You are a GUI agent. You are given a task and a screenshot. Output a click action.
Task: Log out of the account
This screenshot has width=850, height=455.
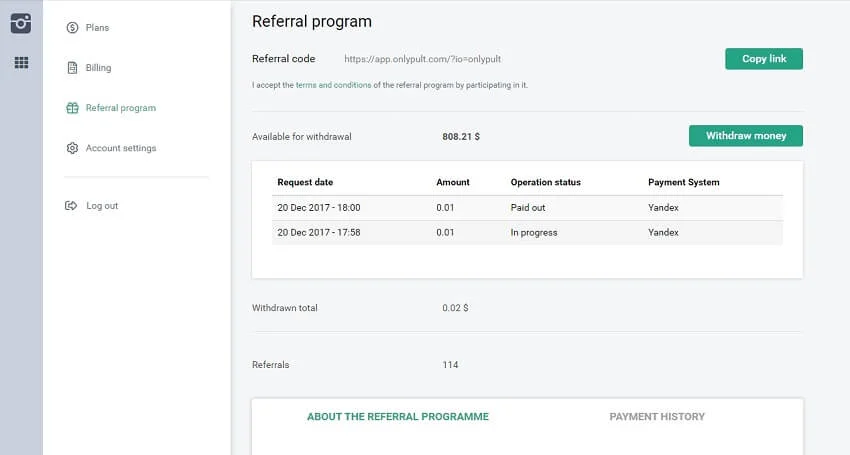pos(102,206)
